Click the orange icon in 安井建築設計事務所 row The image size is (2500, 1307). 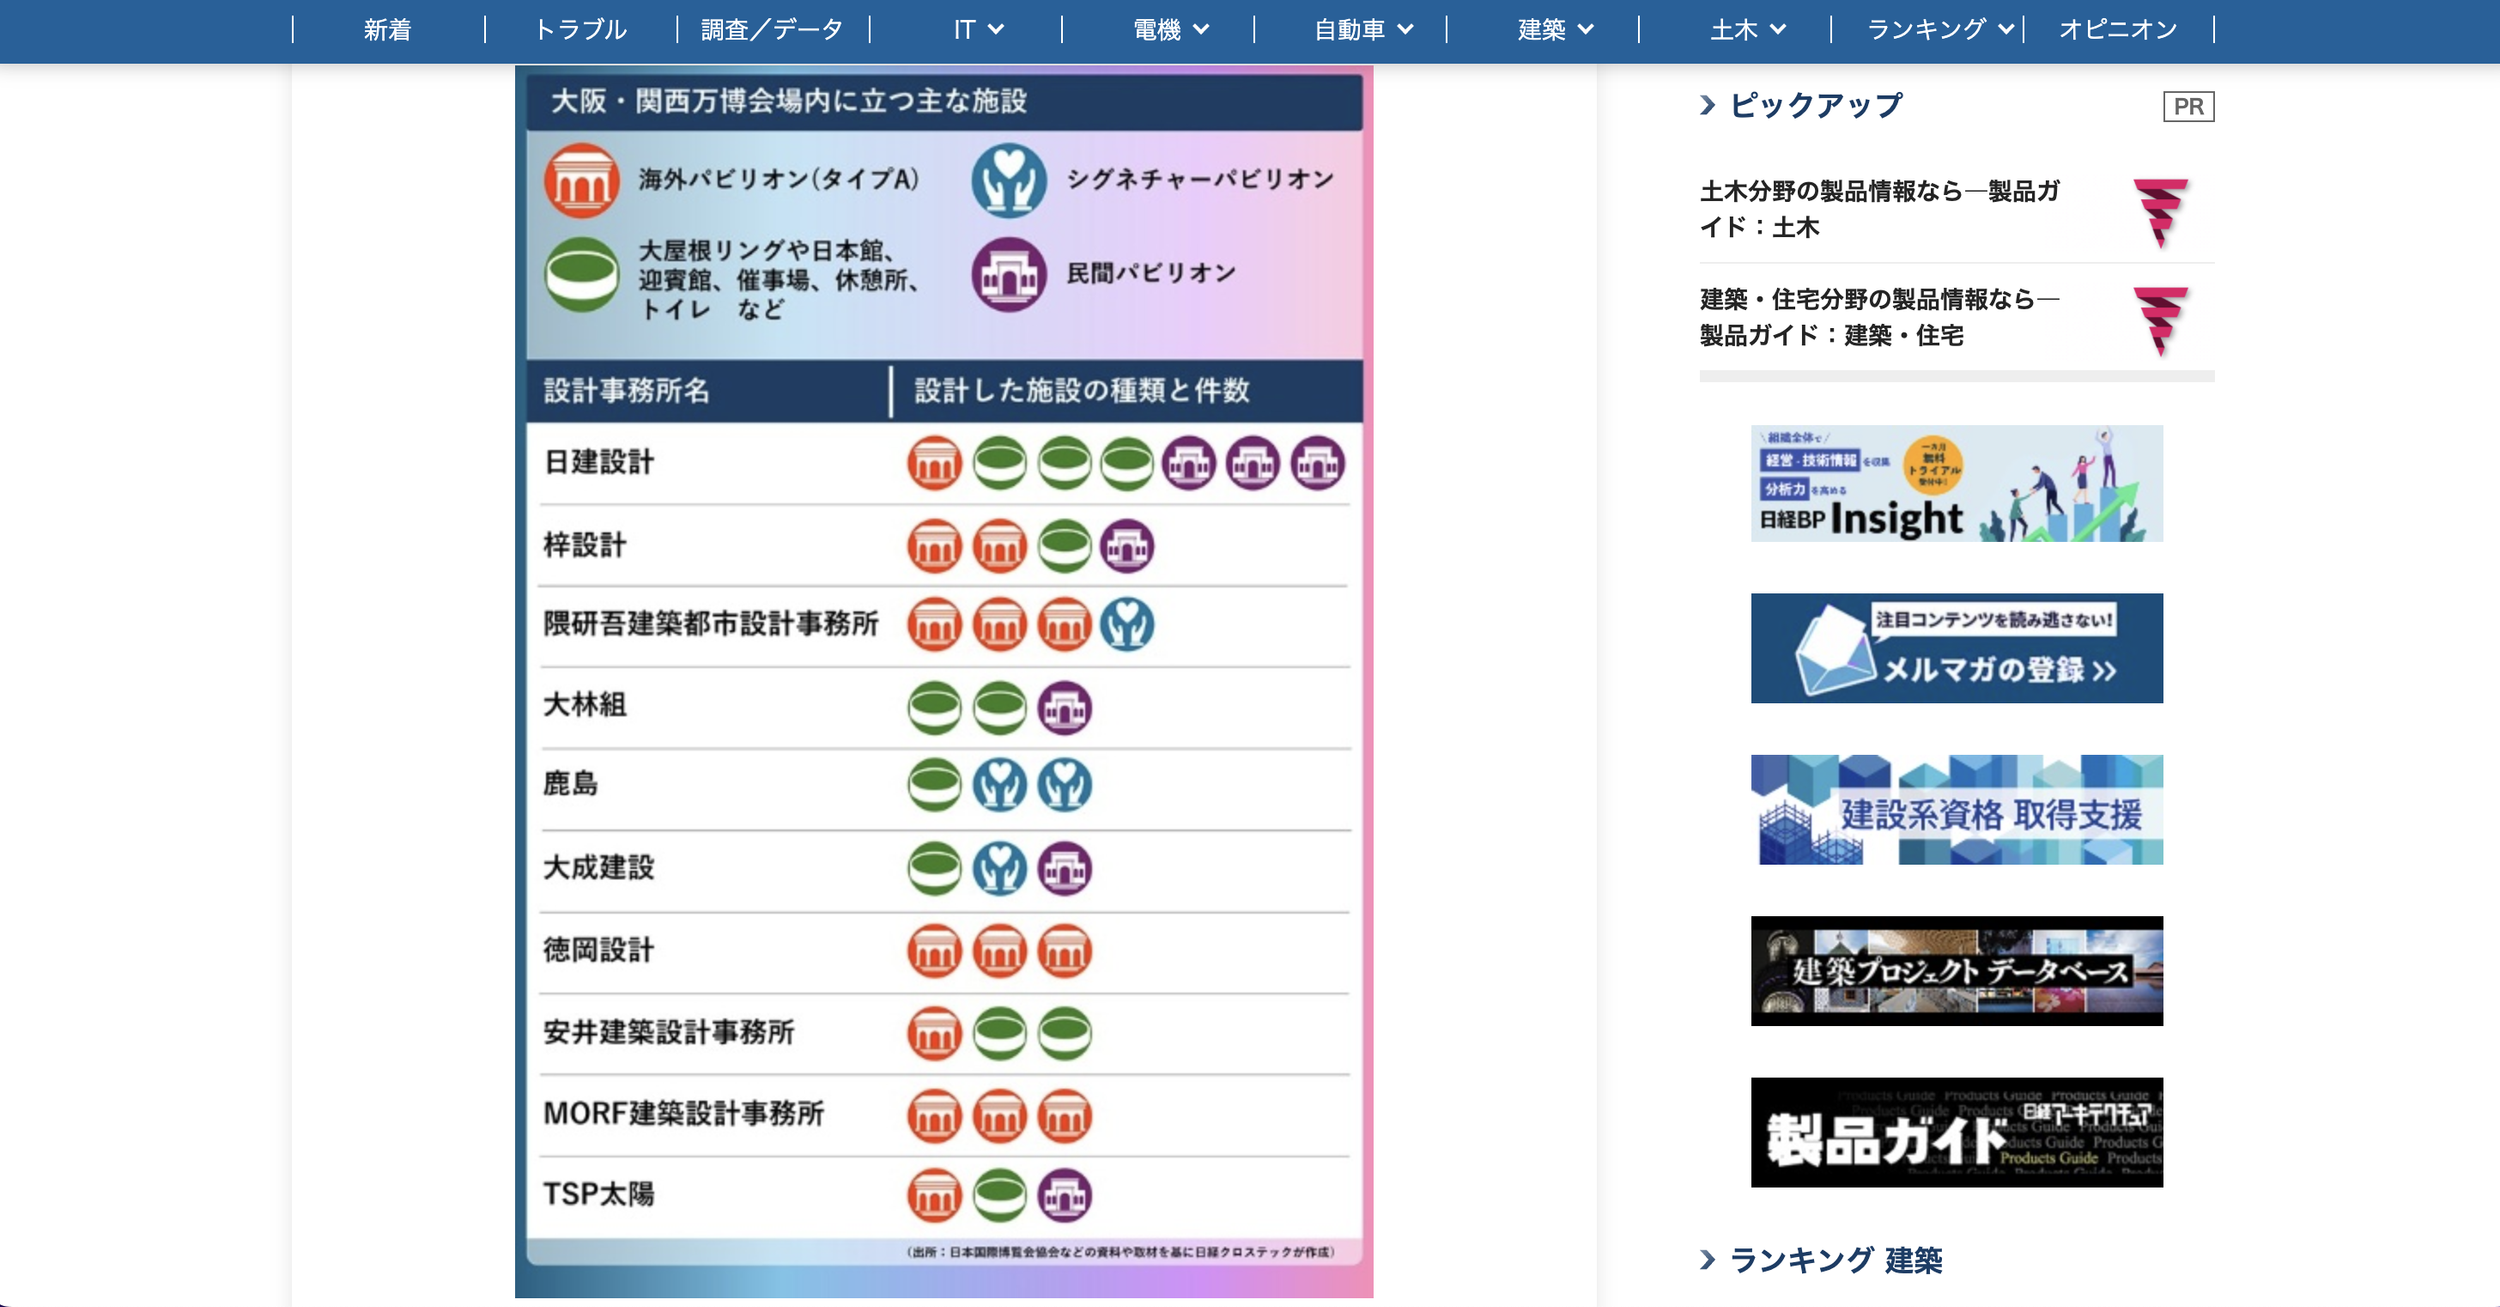[x=935, y=1034]
